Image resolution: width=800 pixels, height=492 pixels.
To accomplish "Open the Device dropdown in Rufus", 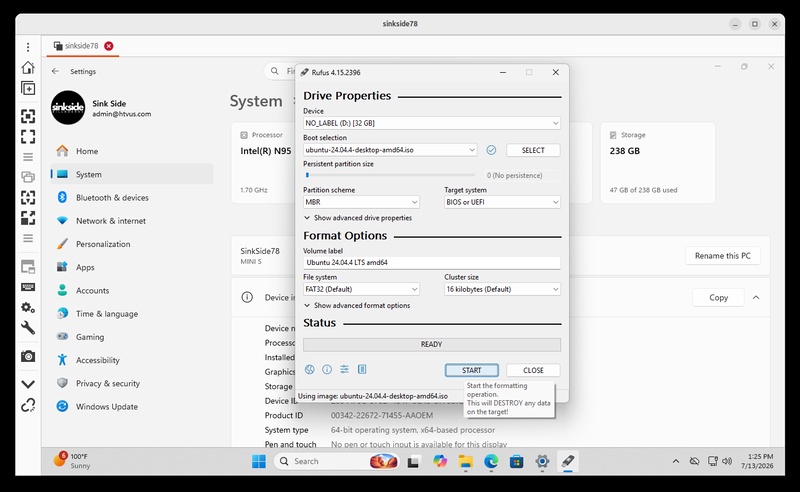I will click(x=432, y=123).
